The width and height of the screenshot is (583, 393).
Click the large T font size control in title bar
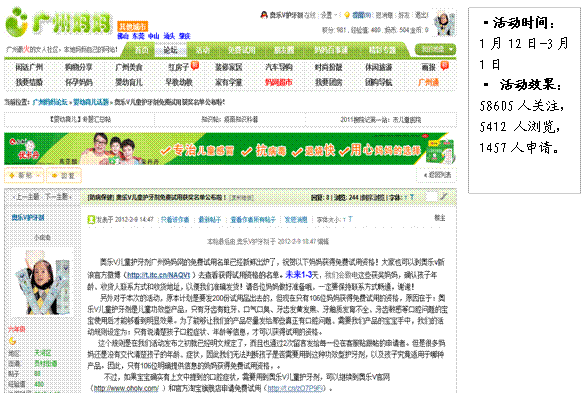point(412,197)
